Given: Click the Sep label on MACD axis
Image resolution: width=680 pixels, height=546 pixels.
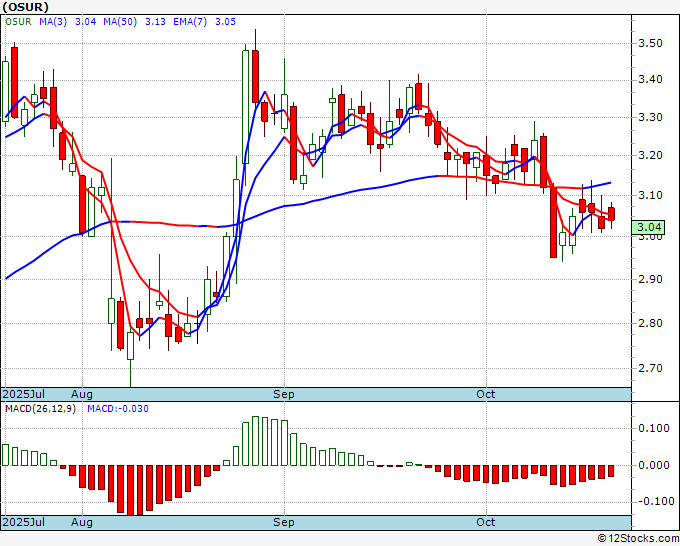Looking at the screenshot, I should pyautogui.click(x=284, y=522).
